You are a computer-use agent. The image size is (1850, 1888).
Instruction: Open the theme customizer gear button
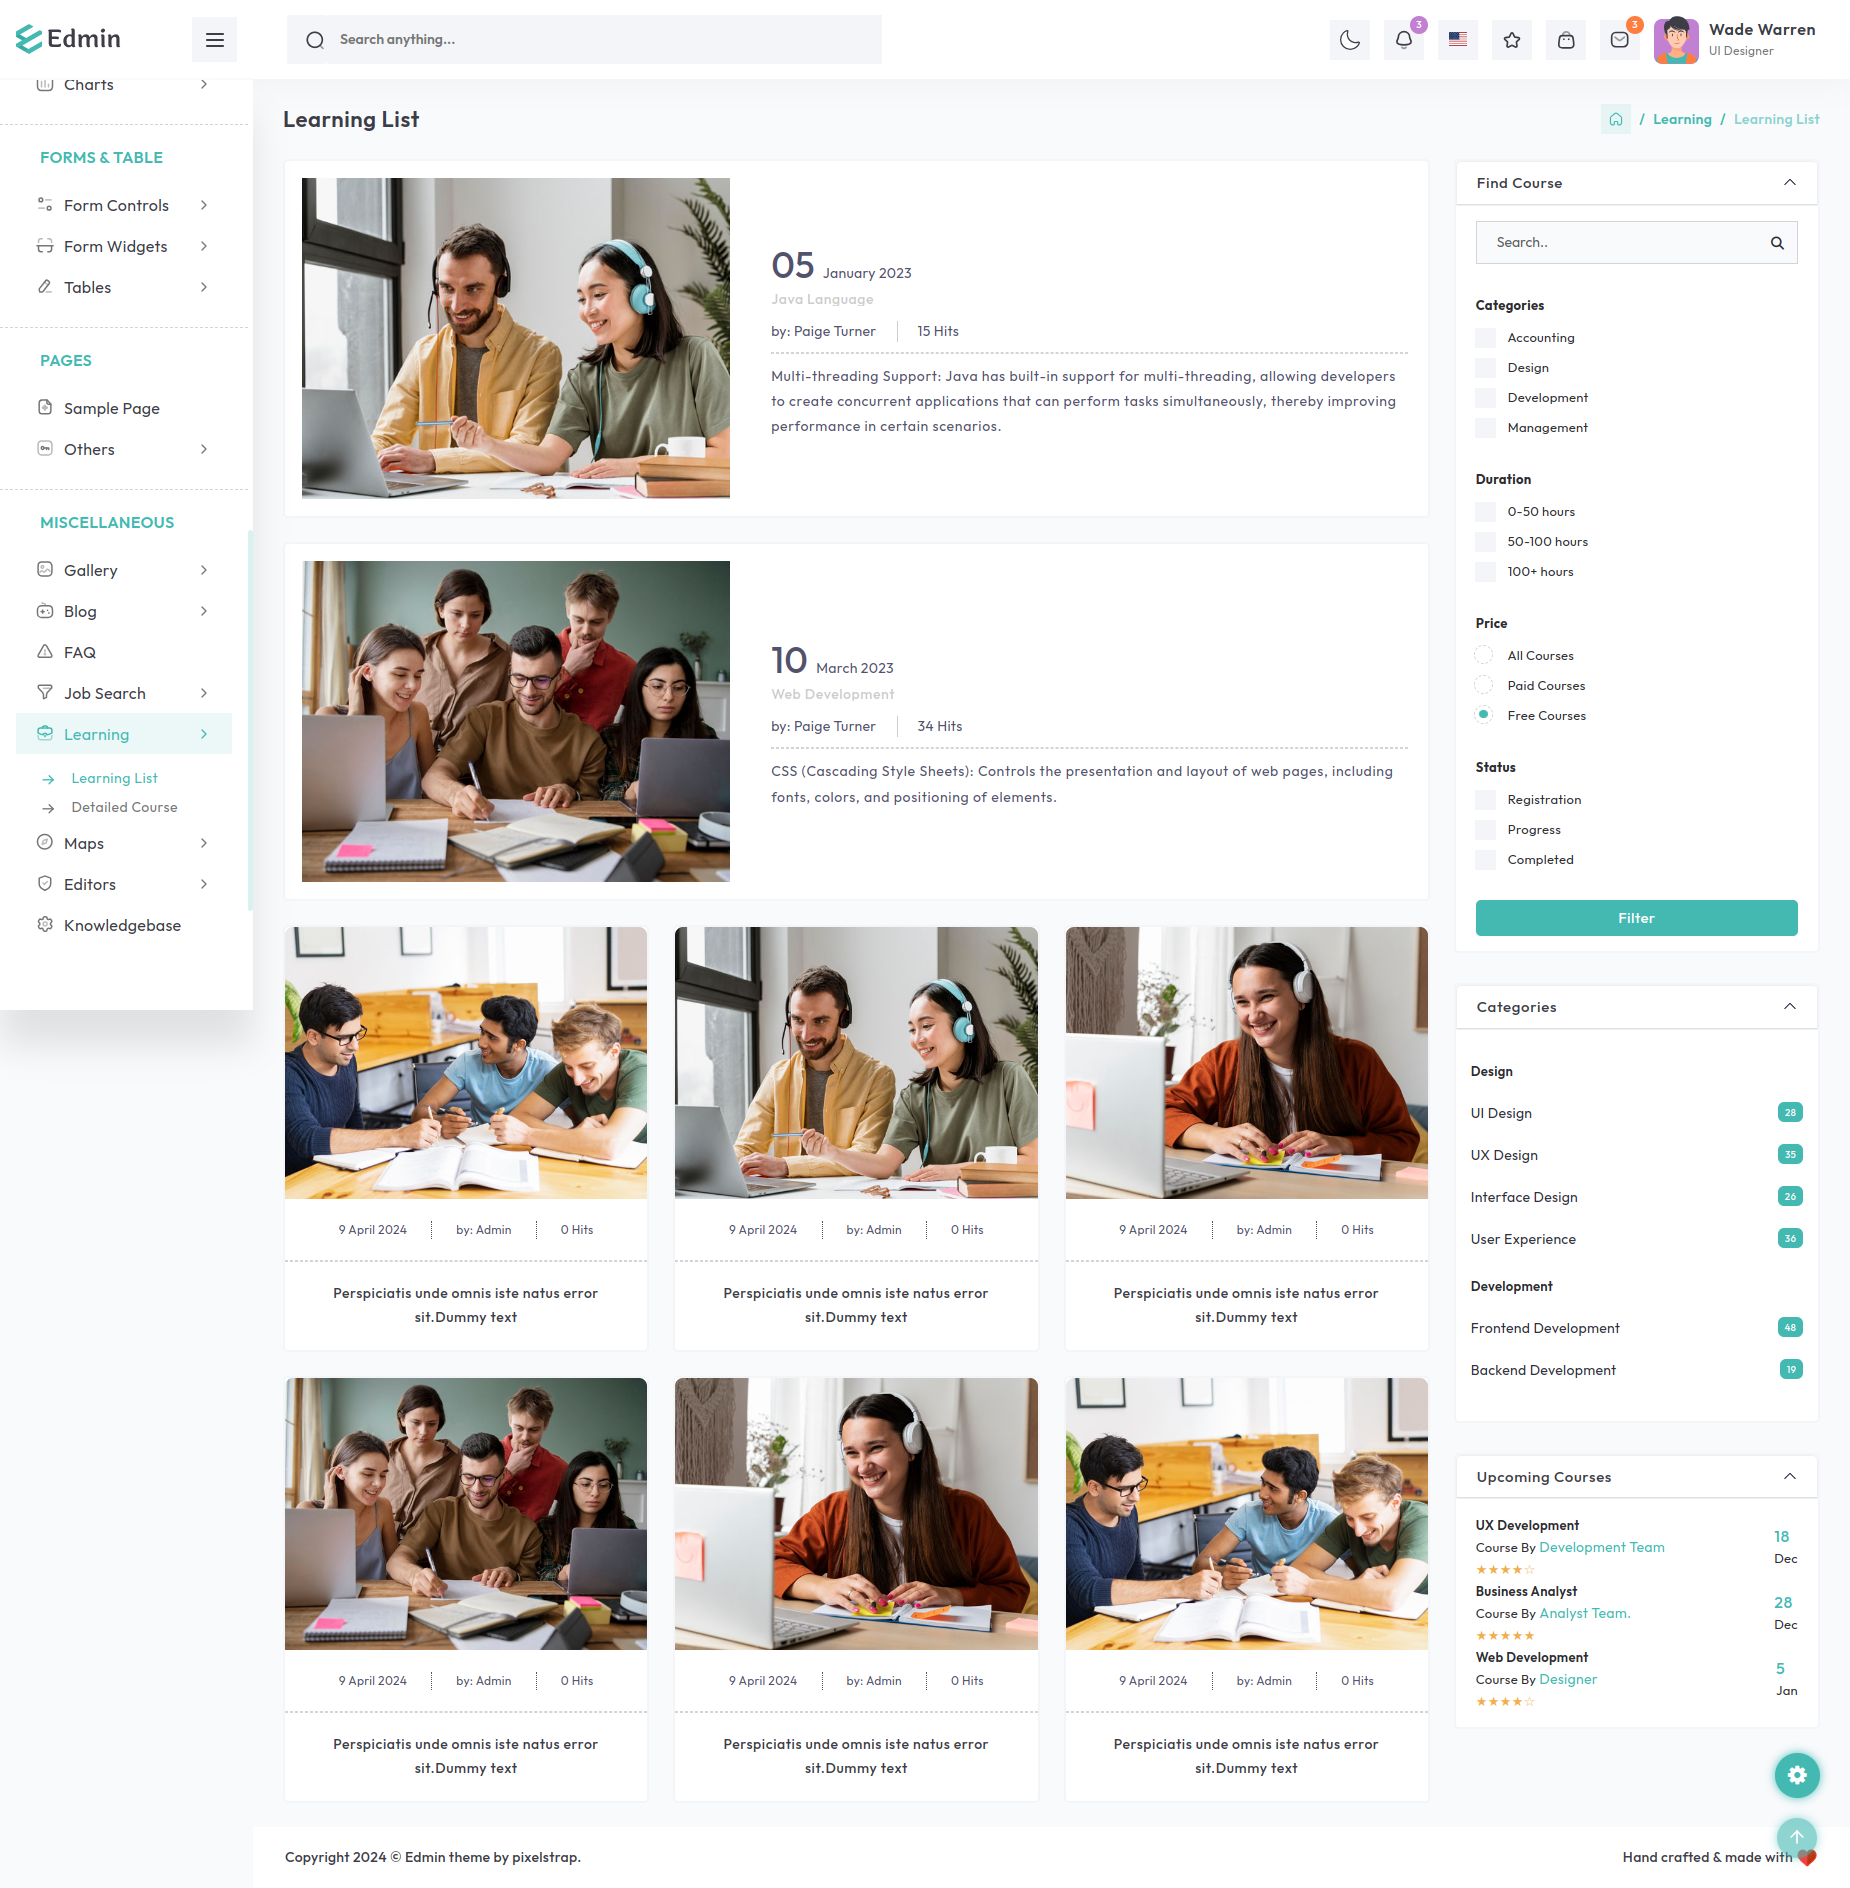click(1797, 1775)
